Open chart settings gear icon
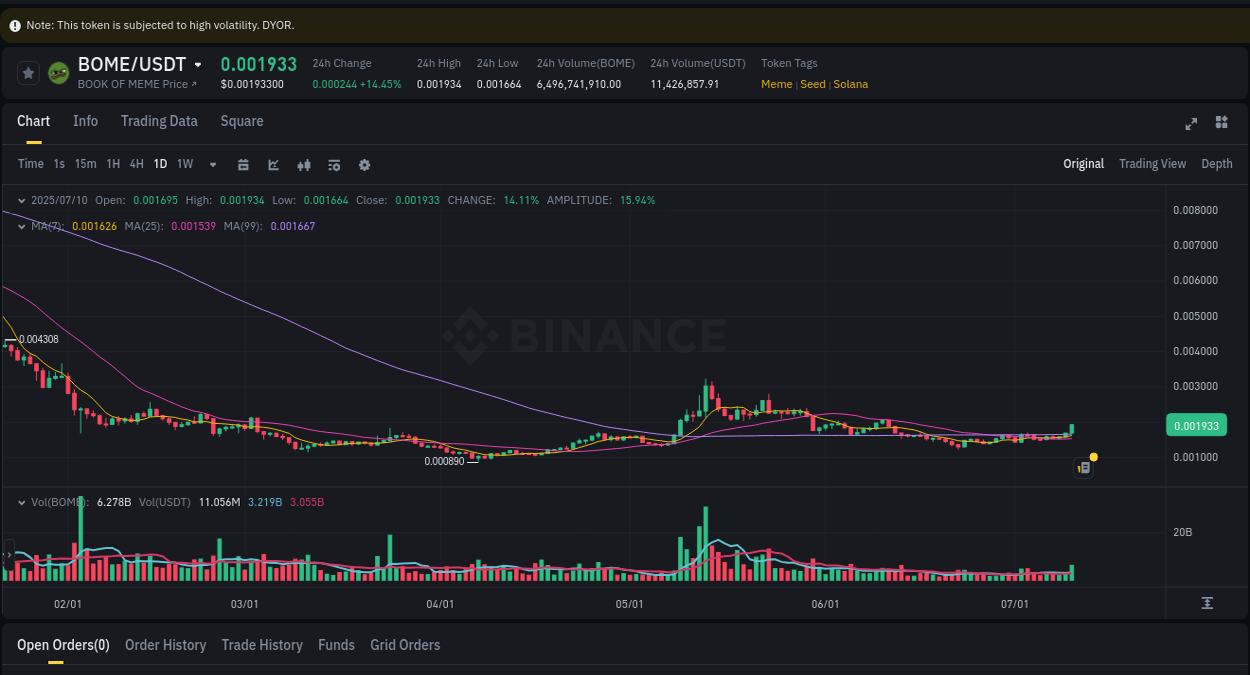The width and height of the screenshot is (1250, 675). pos(364,164)
